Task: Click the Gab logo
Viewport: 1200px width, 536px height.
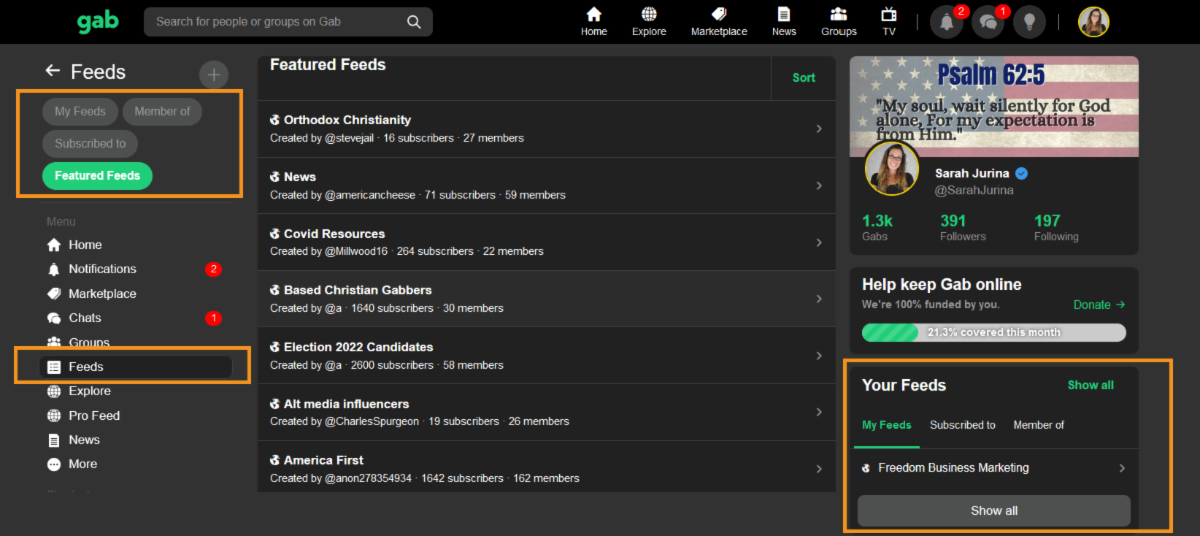Action: pyautogui.click(x=97, y=22)
